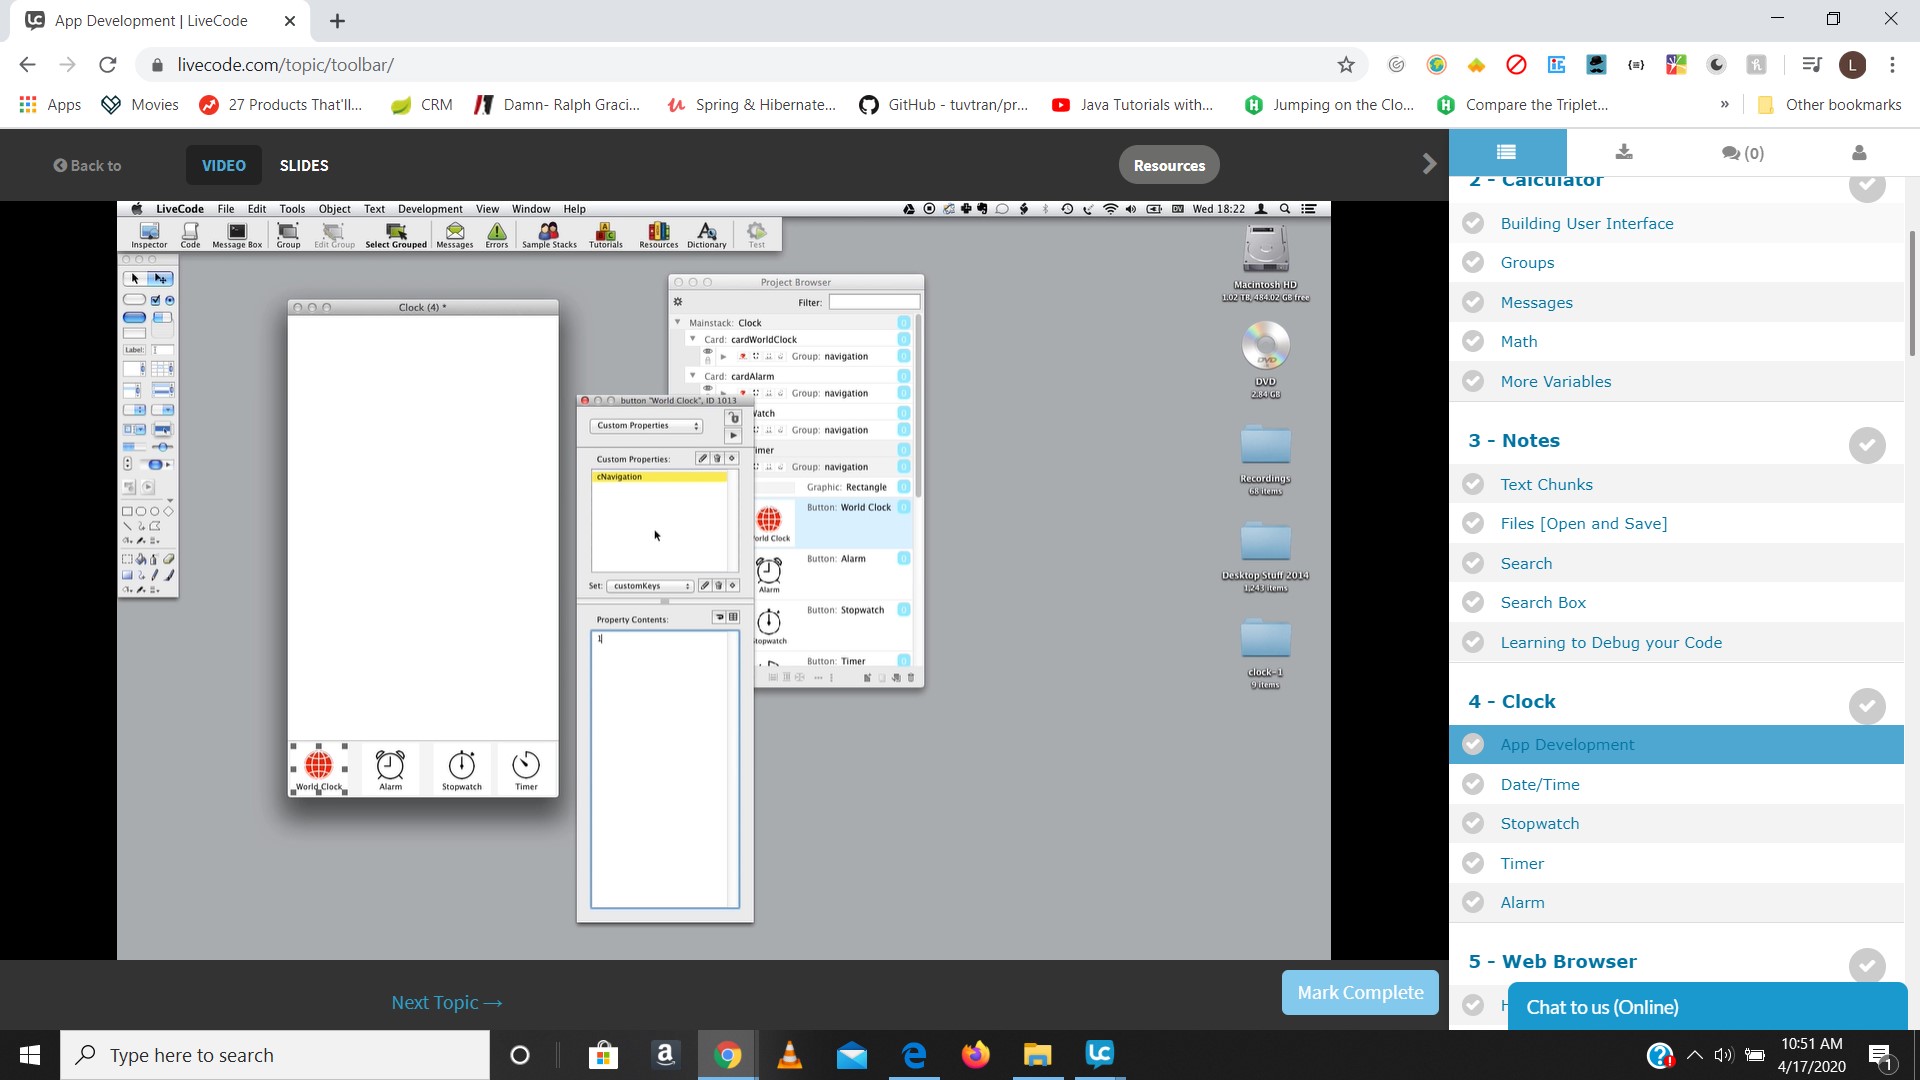Open the comments tab showing (0)
The image size is (1920, 1080).
[1742, 153]
